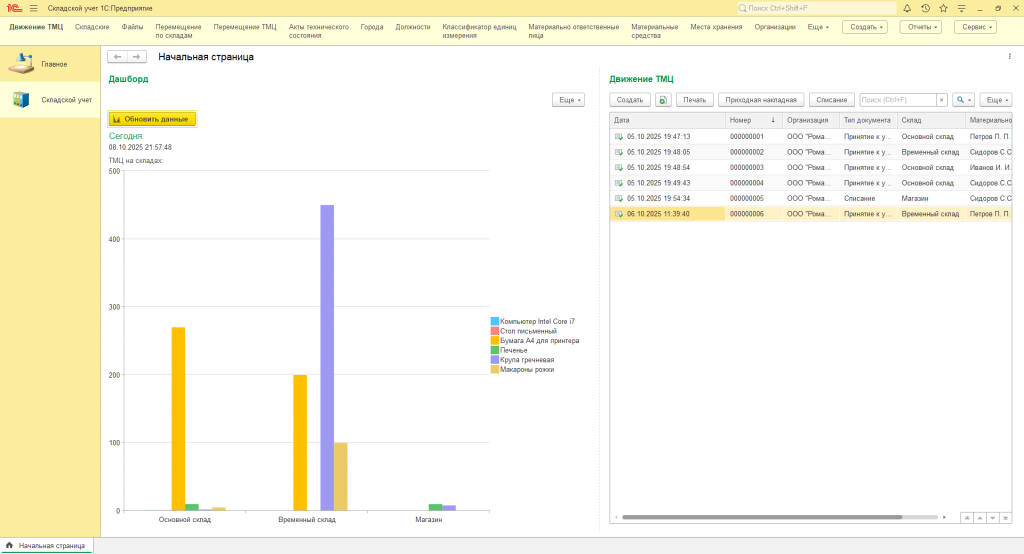Screen dimensions: 1024x554
Task: Click the Приходная накладная button
Action: pos(760,100)
